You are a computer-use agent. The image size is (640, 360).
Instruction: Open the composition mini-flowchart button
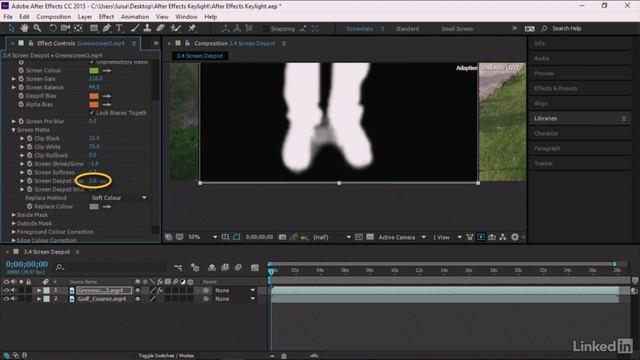178,268
